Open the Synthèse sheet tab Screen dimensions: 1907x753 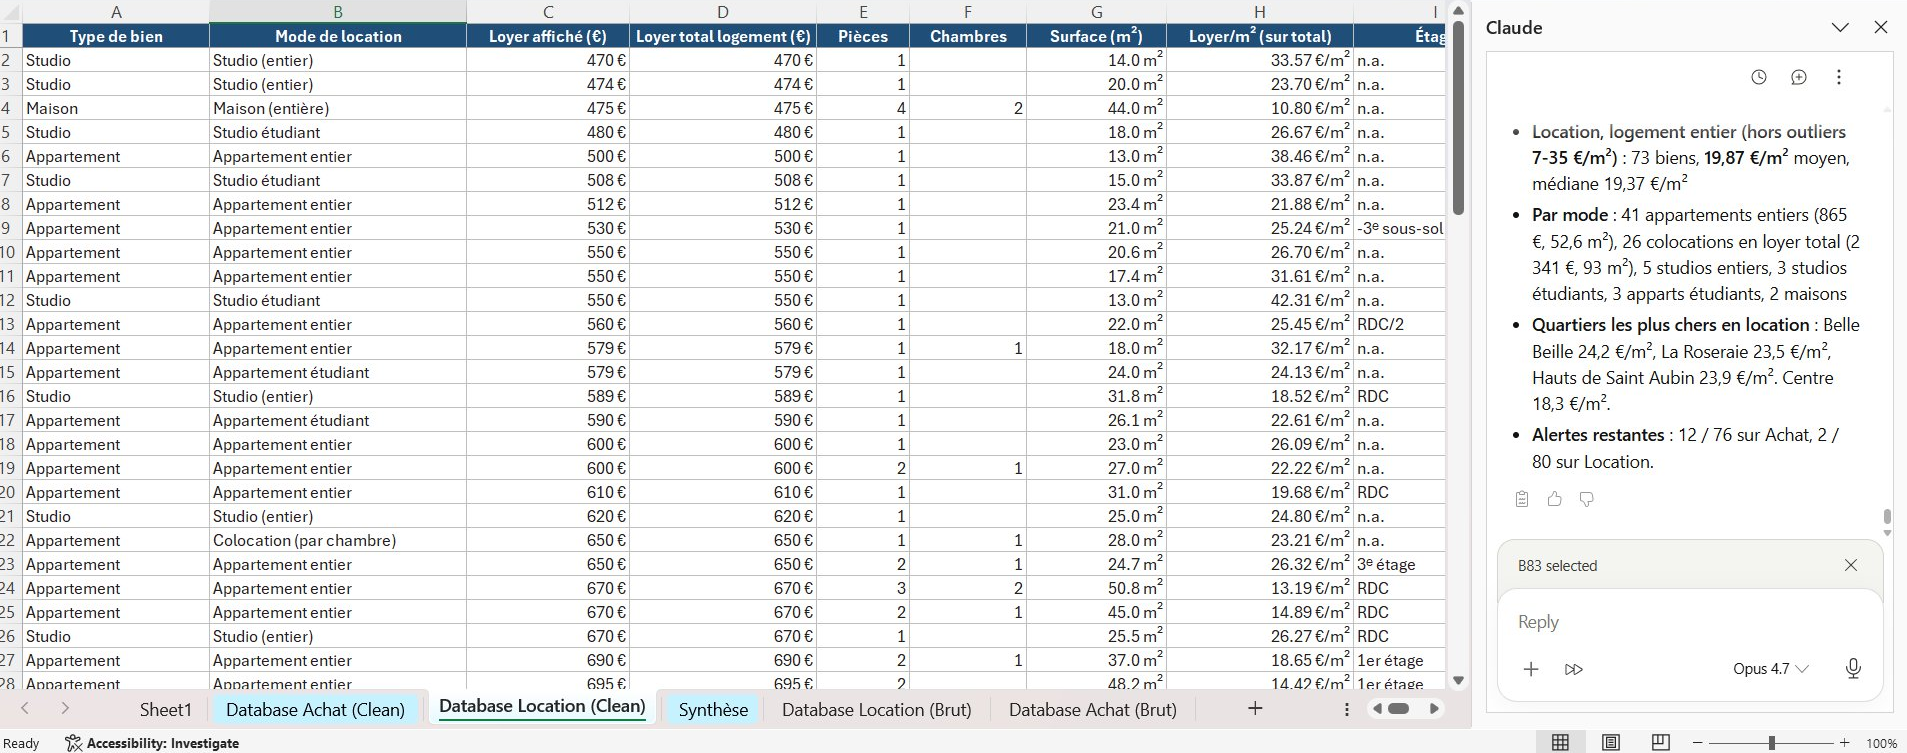click(713, 710)
